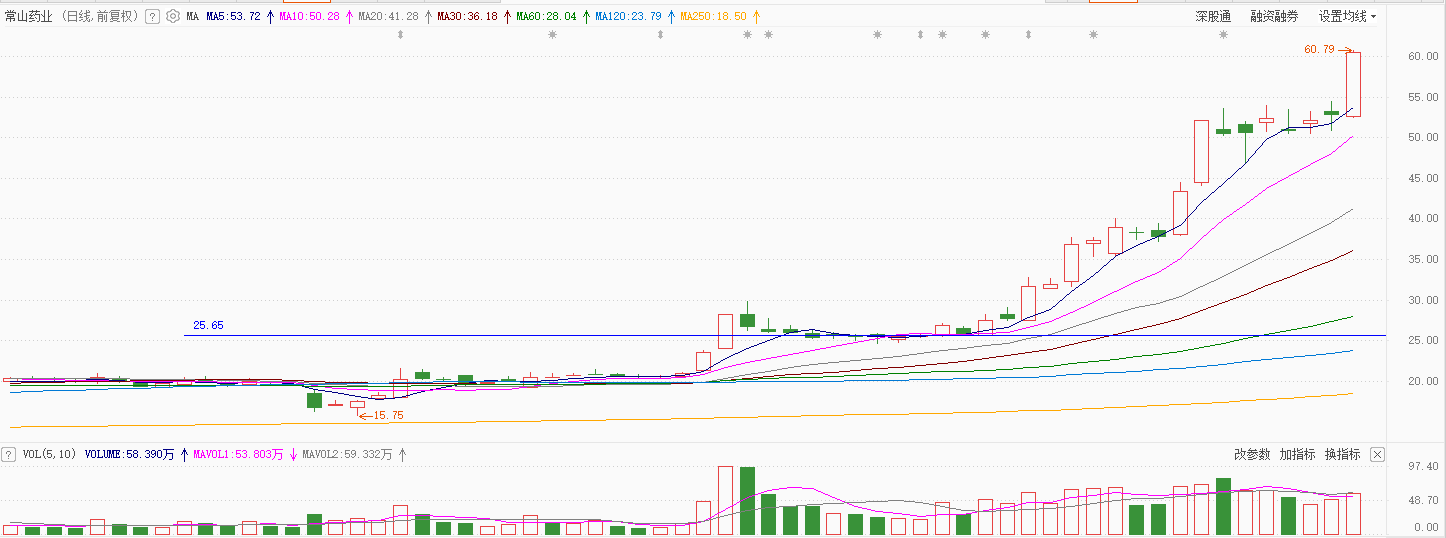1446x538 pixels.
Task: Click the latest tall red candlestick
Action: point(1353,84)
